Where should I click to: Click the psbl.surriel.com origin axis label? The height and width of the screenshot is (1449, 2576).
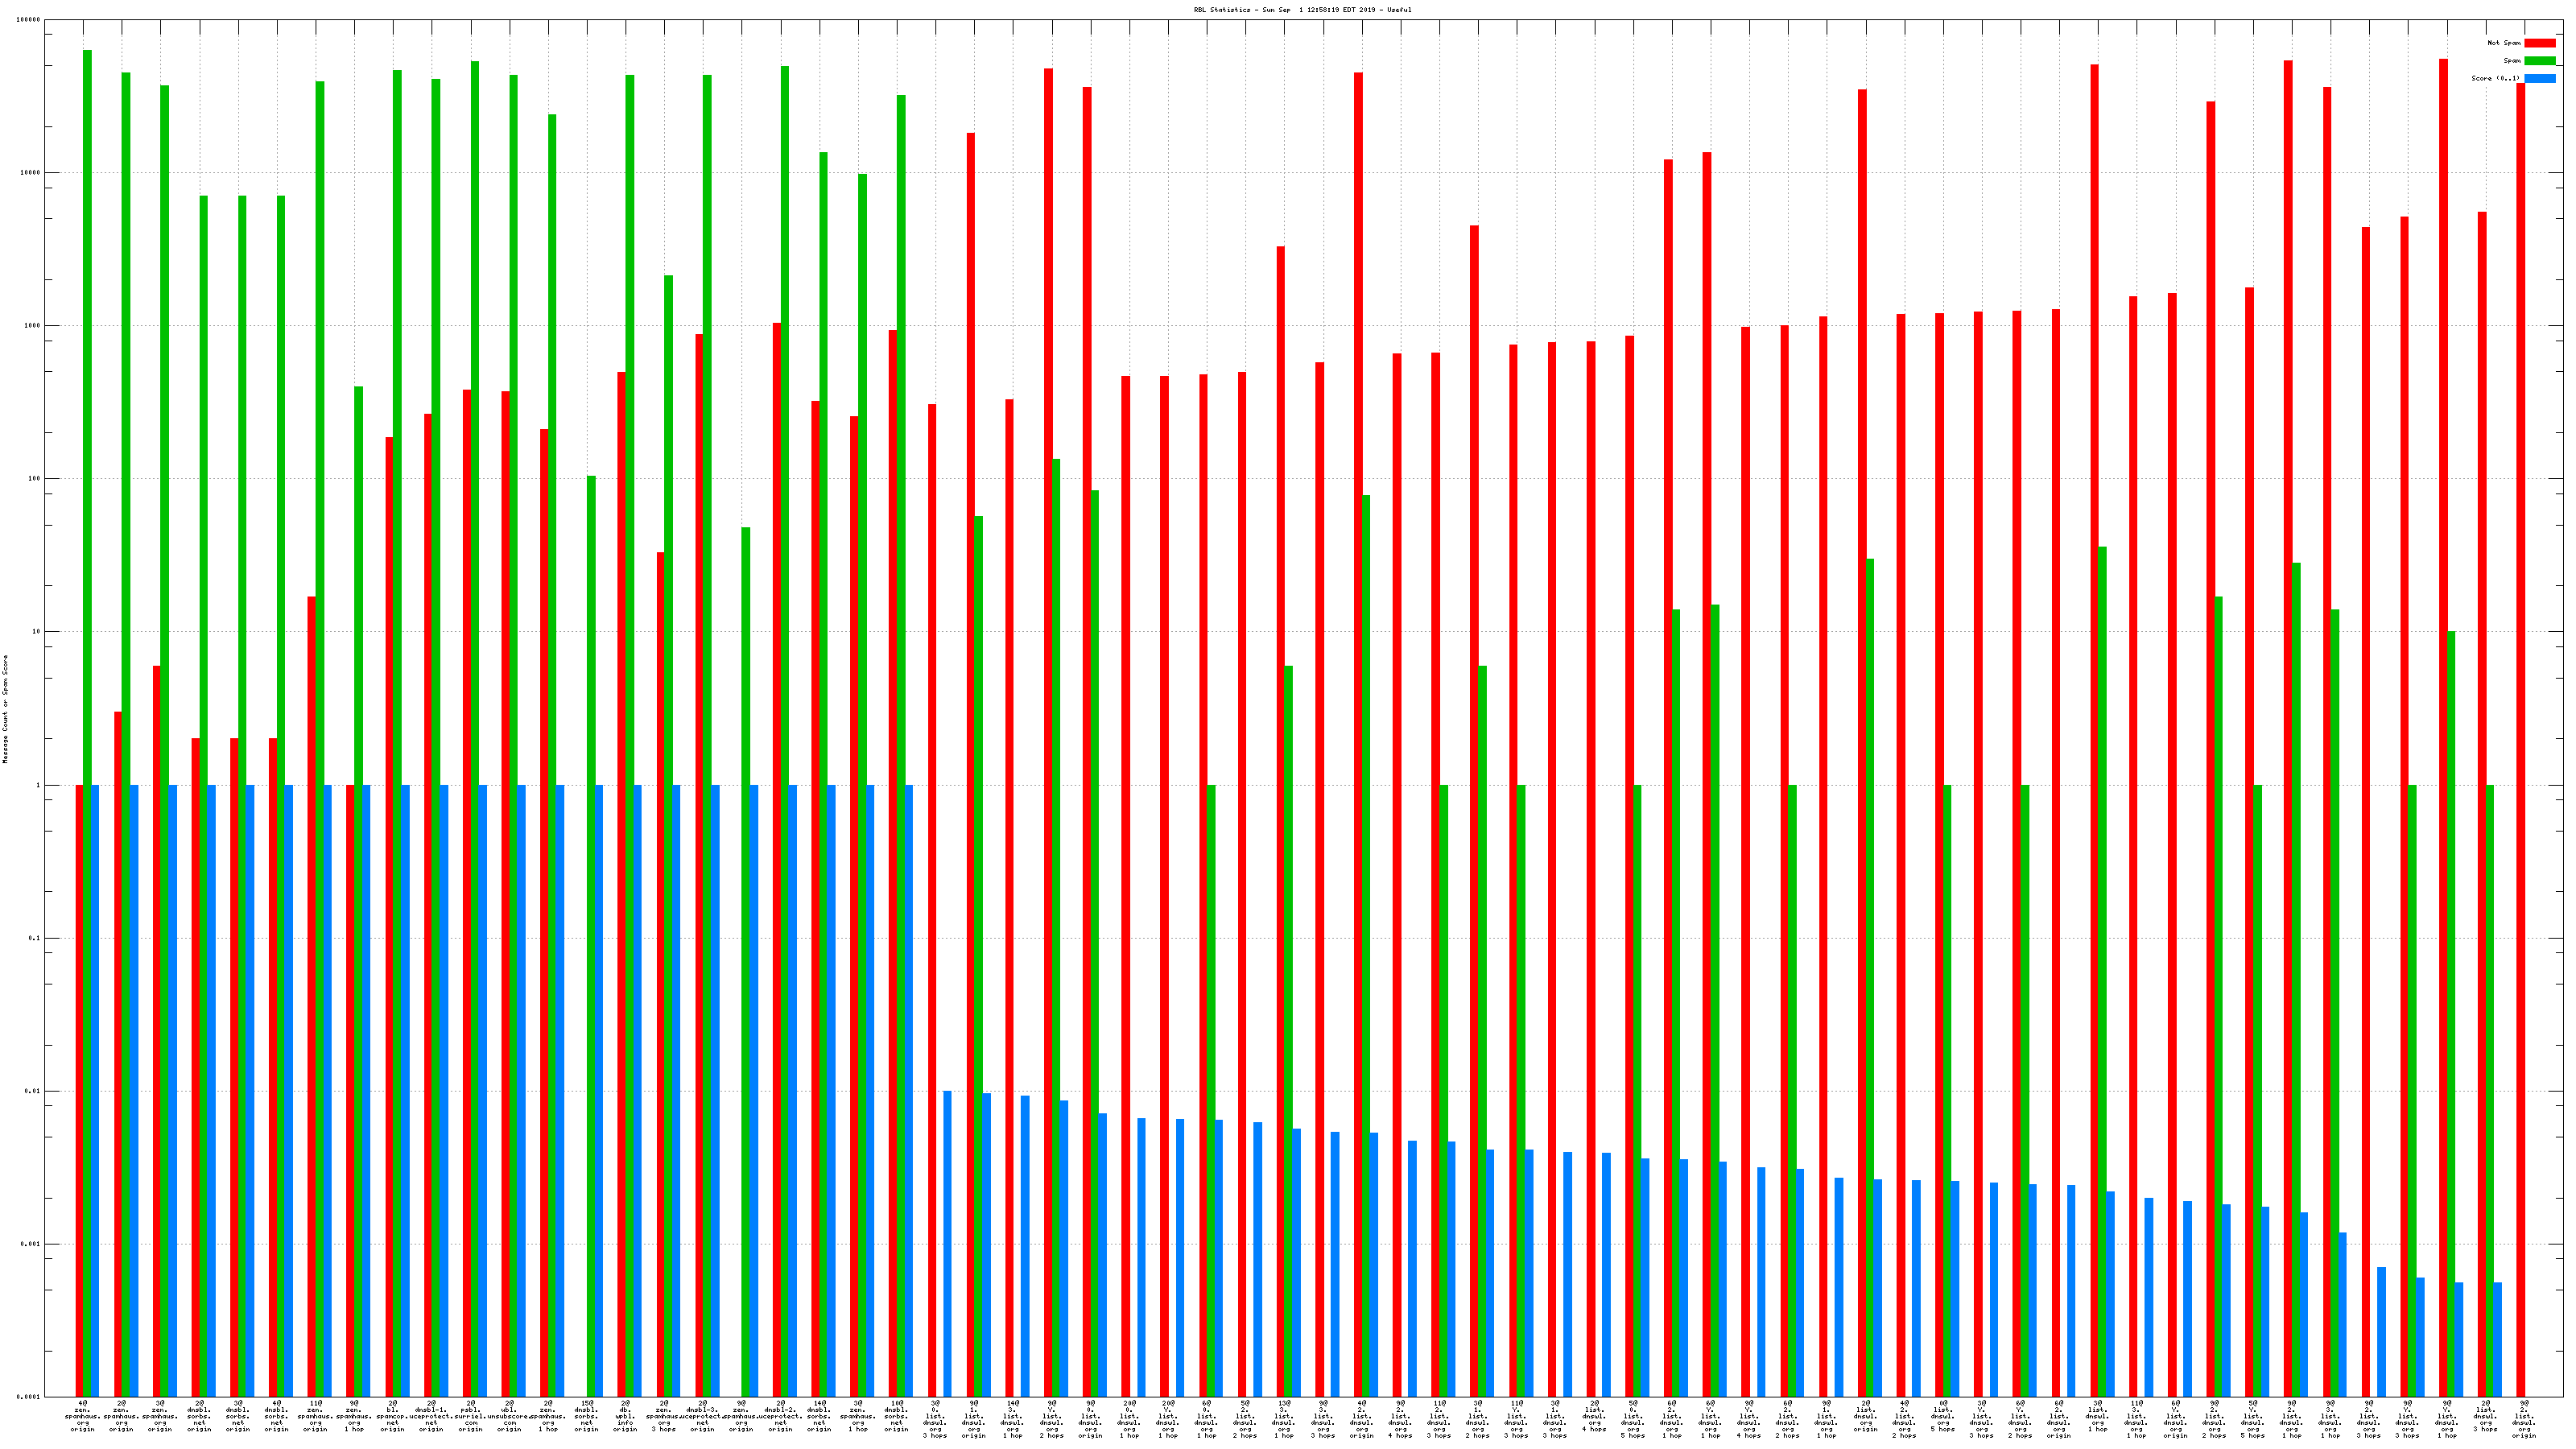point(470,1416)
